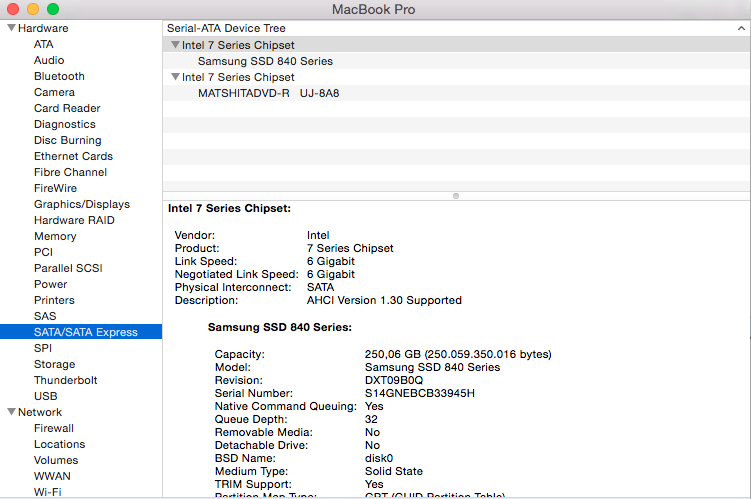This screenshot has width=751, height=499.
Task: Open the WWAN category
Action: (52, 476)
